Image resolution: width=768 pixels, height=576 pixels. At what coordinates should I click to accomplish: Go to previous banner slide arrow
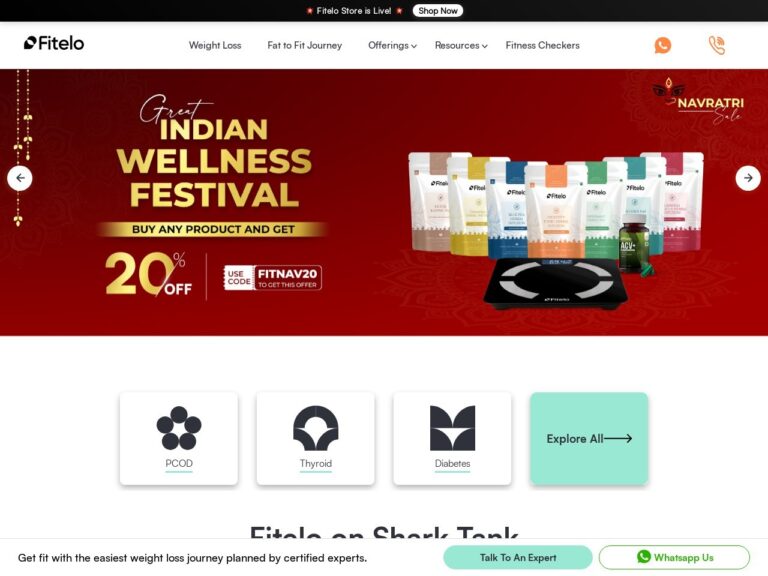coord(20,178)
